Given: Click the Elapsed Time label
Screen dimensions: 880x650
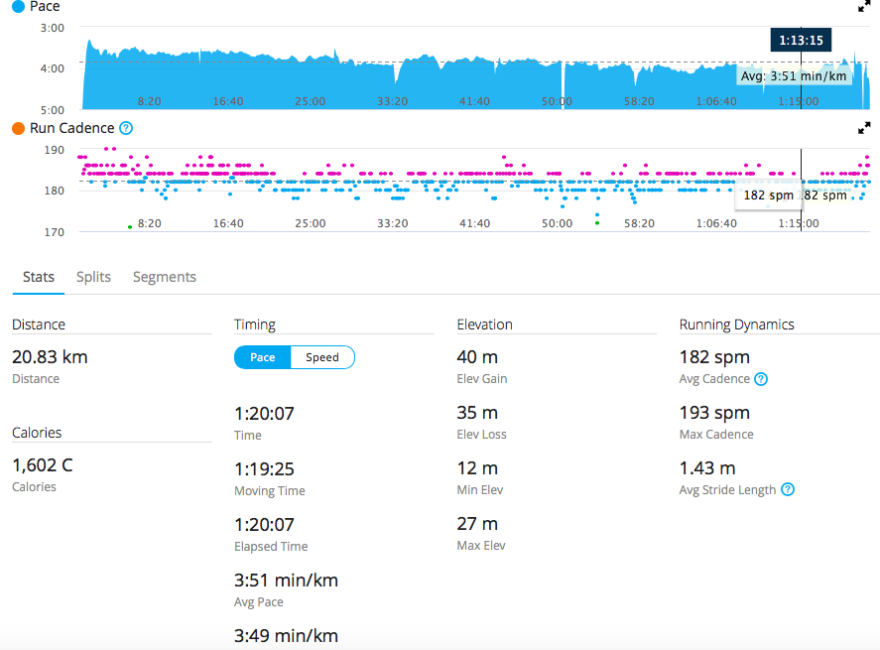Looking at the screenshot, I should [x=271, y=546].
